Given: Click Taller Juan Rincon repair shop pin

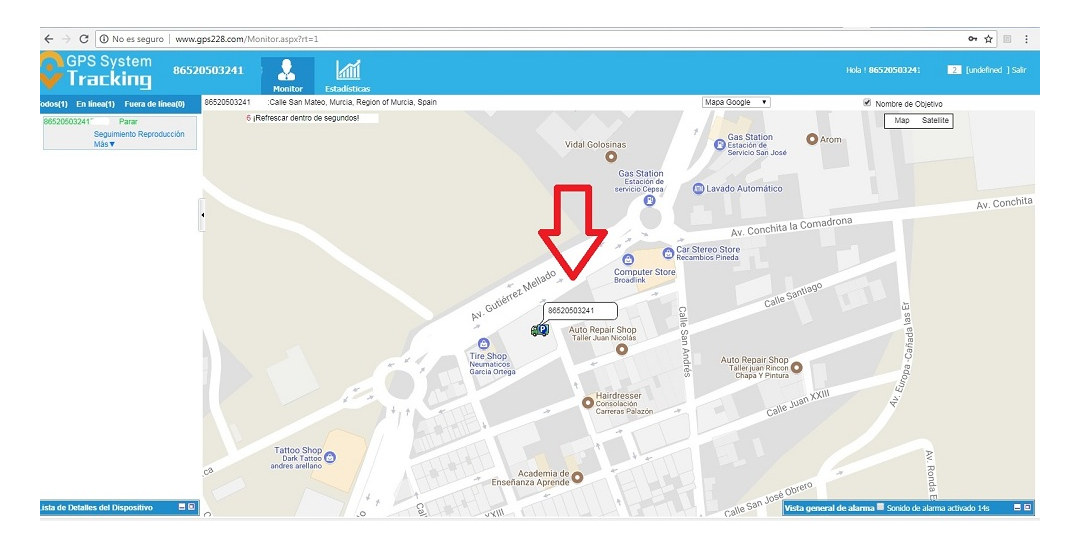Looking at the screenshot, I should tap(797, 368).
